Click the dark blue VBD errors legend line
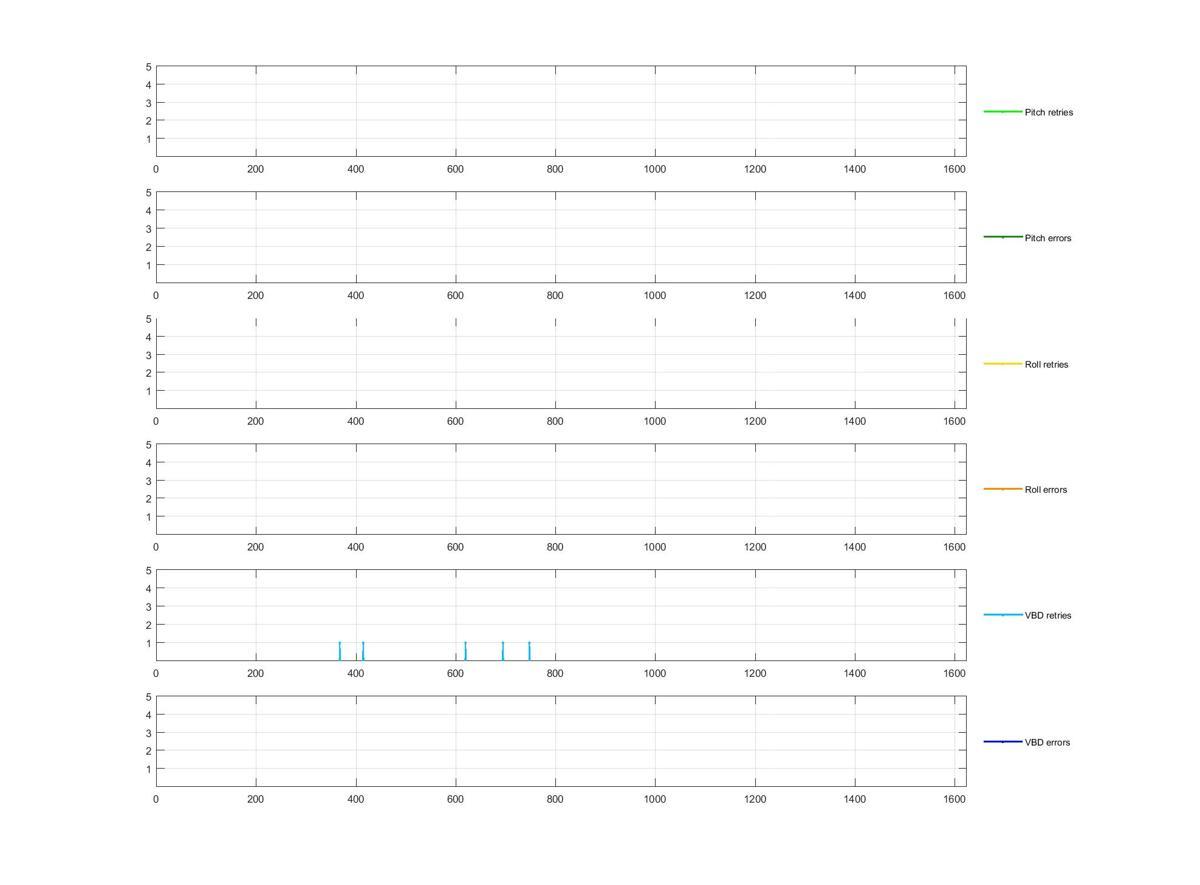1200x885 pixels. [x=1003, y=741]
